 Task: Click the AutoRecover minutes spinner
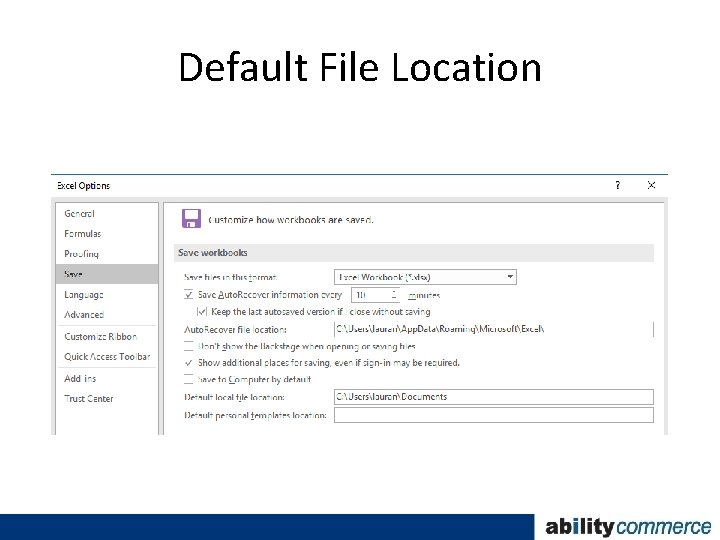coord(394,295)
